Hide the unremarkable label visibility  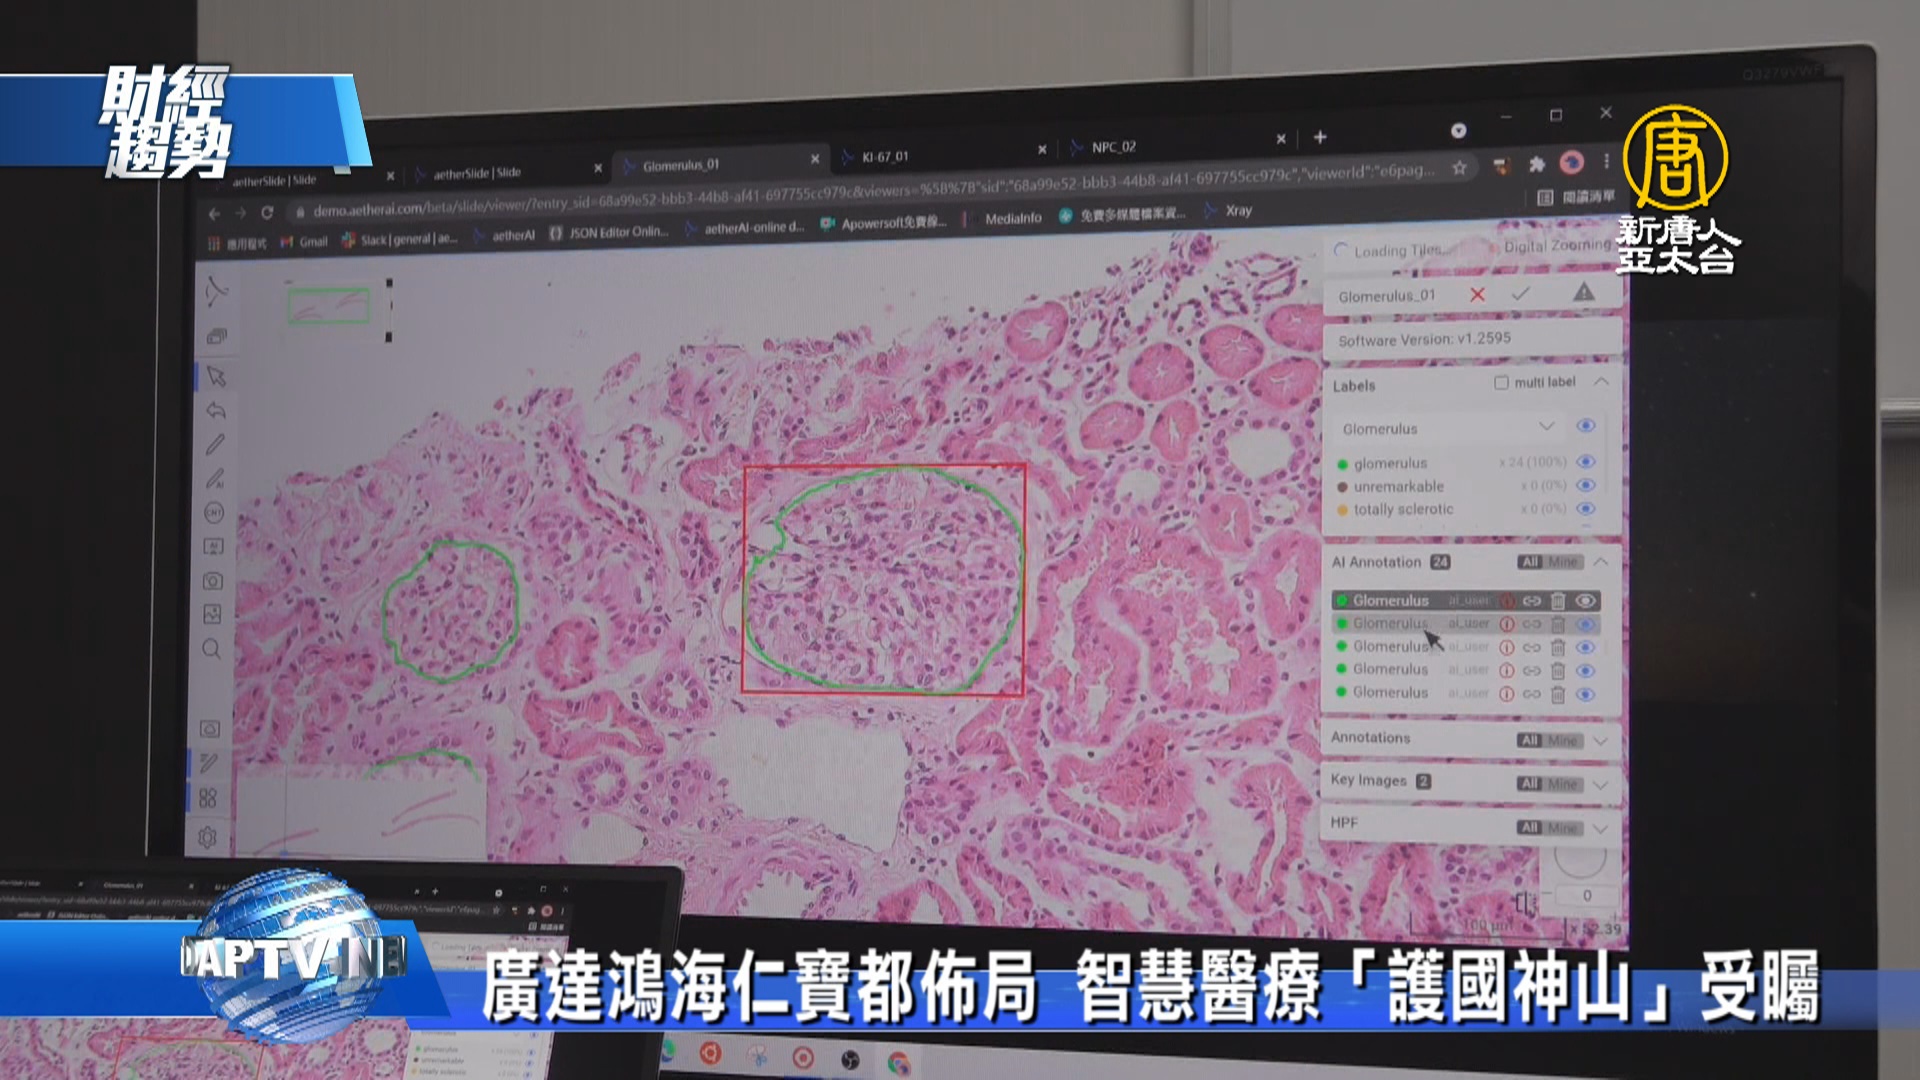coord(1586,485)
